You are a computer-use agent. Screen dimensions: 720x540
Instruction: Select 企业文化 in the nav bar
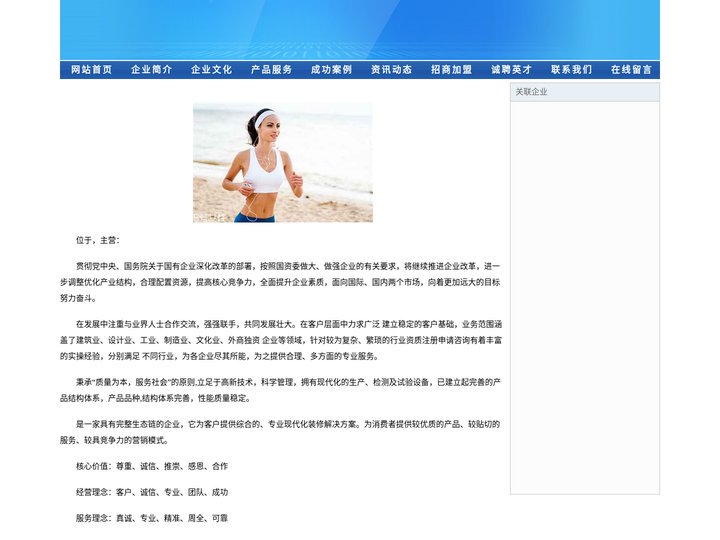click(x=211, y=70)
